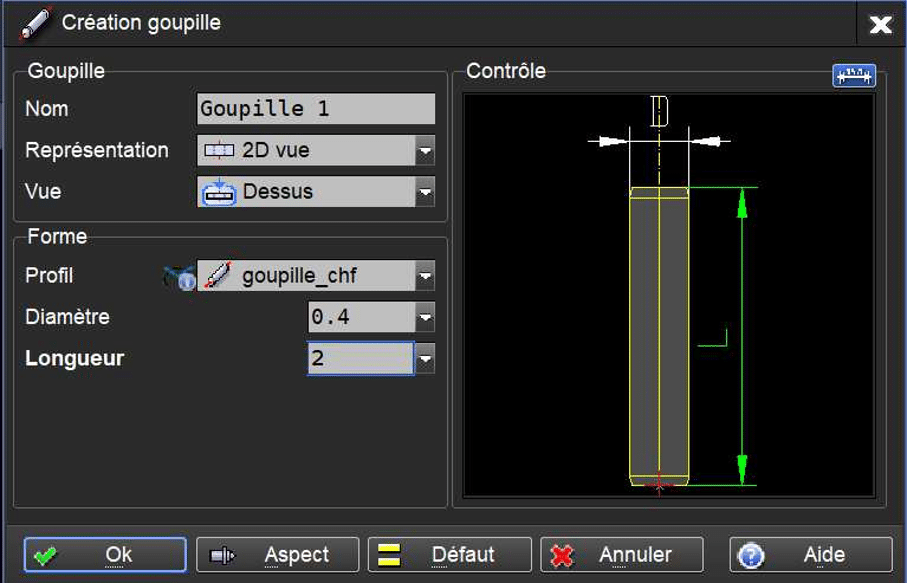Click the Aspect button
Viewport: 908px width, 584px height.
point(277,555)
